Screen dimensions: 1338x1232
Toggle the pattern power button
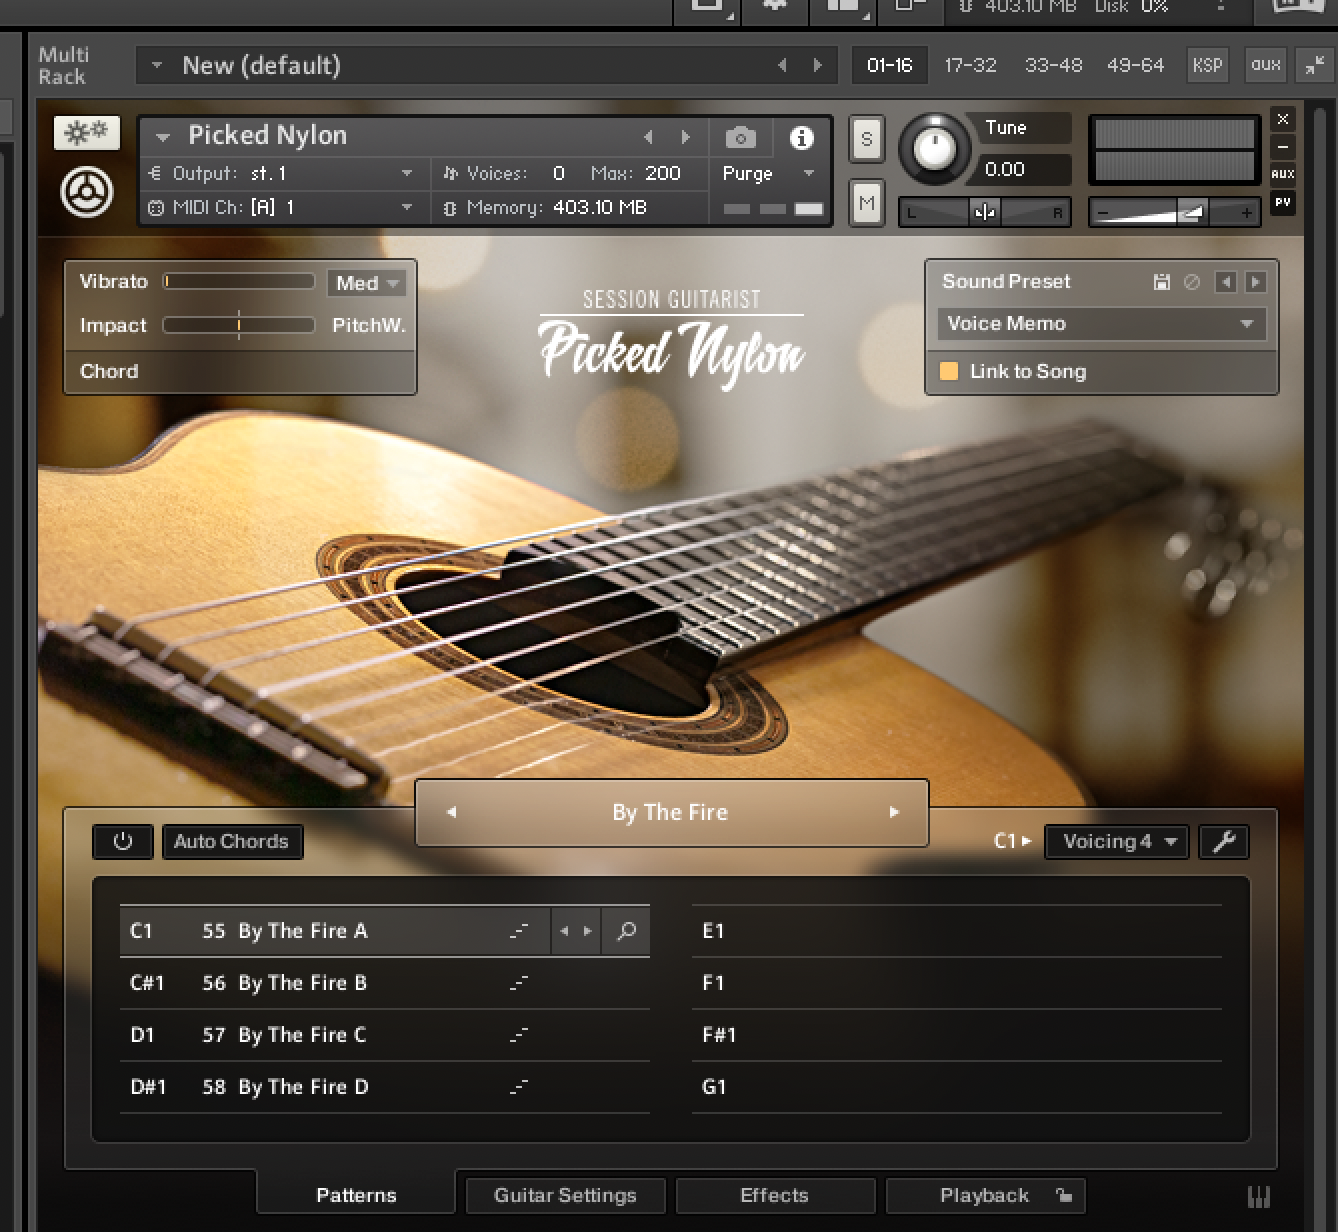point(123,842)
